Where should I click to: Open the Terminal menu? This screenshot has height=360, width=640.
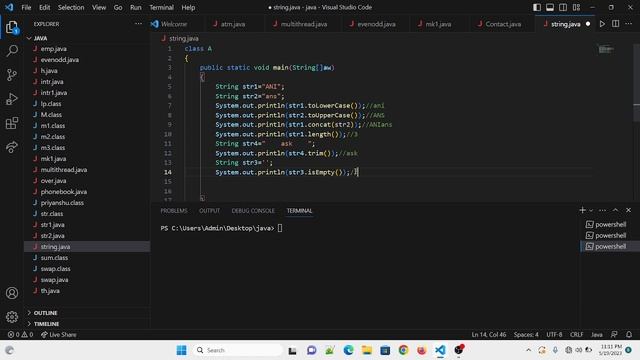tap(161, 7)
